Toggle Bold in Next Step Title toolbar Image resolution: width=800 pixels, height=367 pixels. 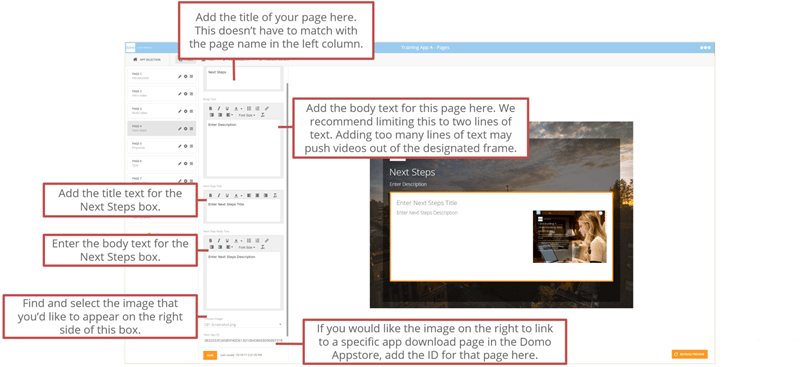pos(211,195)
